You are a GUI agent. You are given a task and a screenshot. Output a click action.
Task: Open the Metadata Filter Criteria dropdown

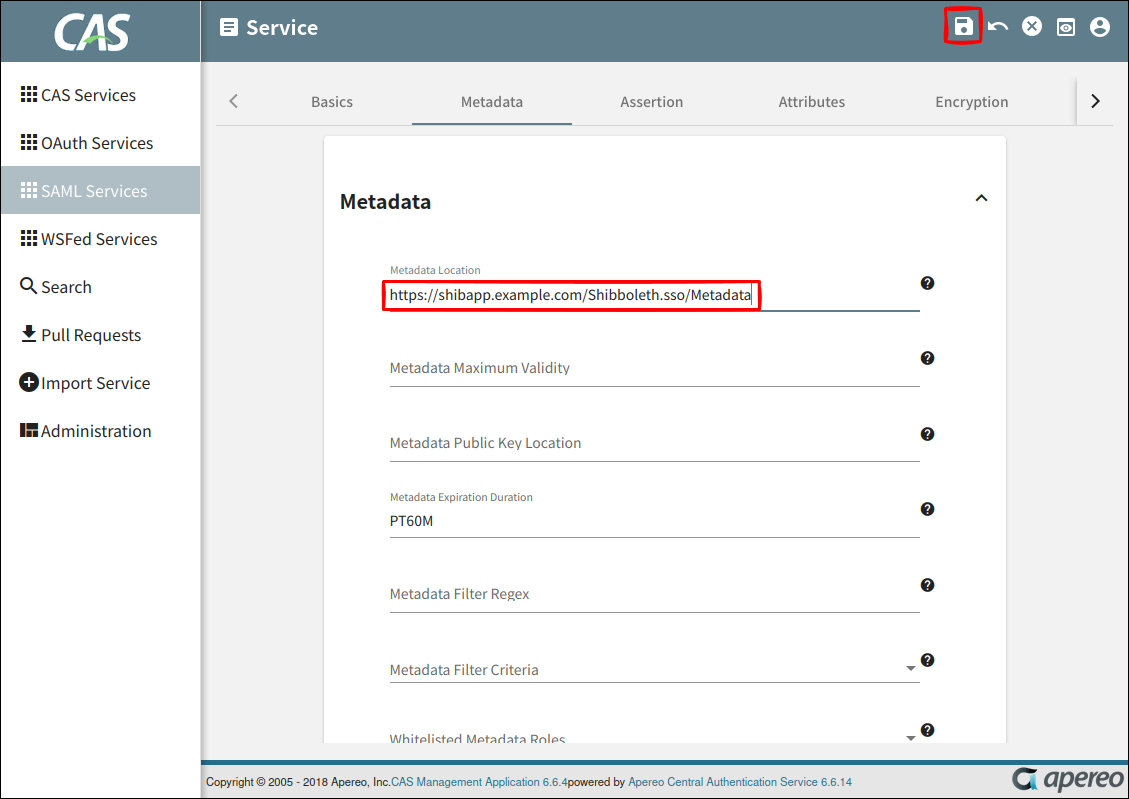pyautogui.click(x=910, y=669)
